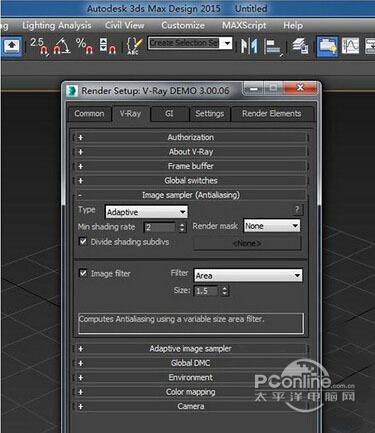Expand the Global switches rollout
The height and width of the screenshot is (433, 375).
click(x=190, y=181)
